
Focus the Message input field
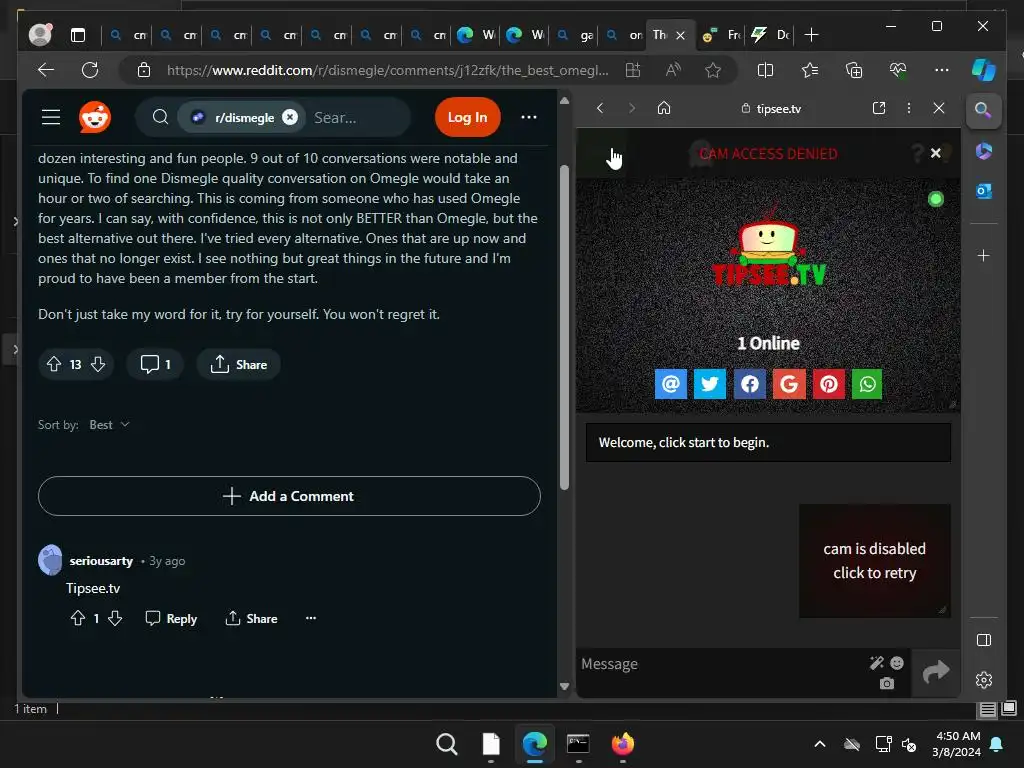tap(722, 664)
